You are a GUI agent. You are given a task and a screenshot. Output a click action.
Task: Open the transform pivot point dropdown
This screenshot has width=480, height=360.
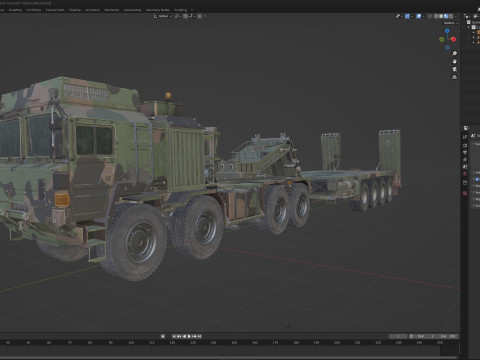178,16
